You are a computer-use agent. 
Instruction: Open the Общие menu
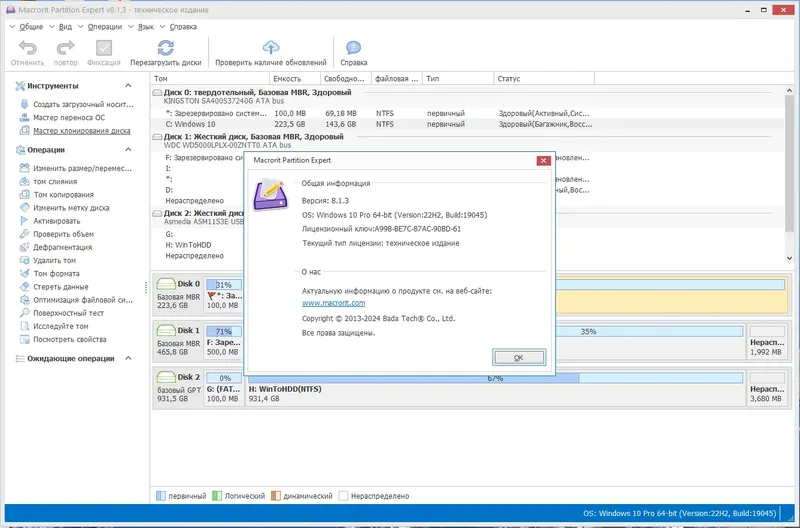31,27
